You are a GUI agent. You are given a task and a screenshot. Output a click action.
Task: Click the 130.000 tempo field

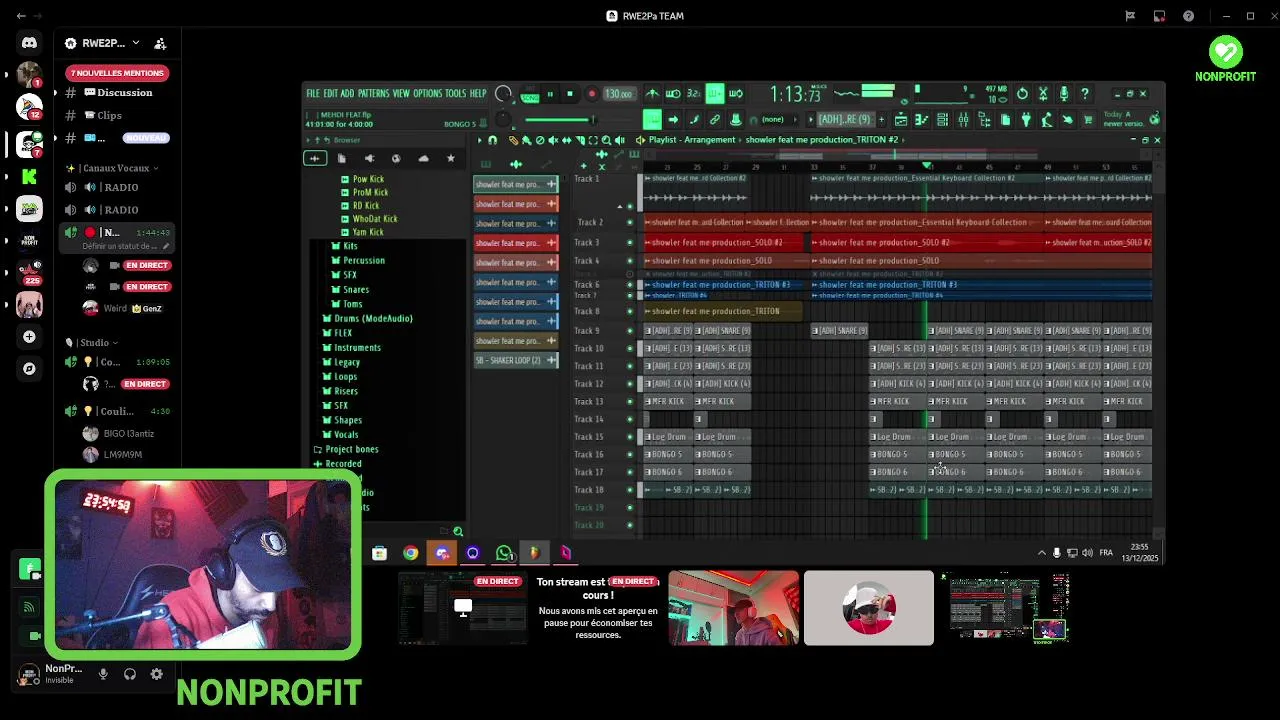click(x=618, y=94)
